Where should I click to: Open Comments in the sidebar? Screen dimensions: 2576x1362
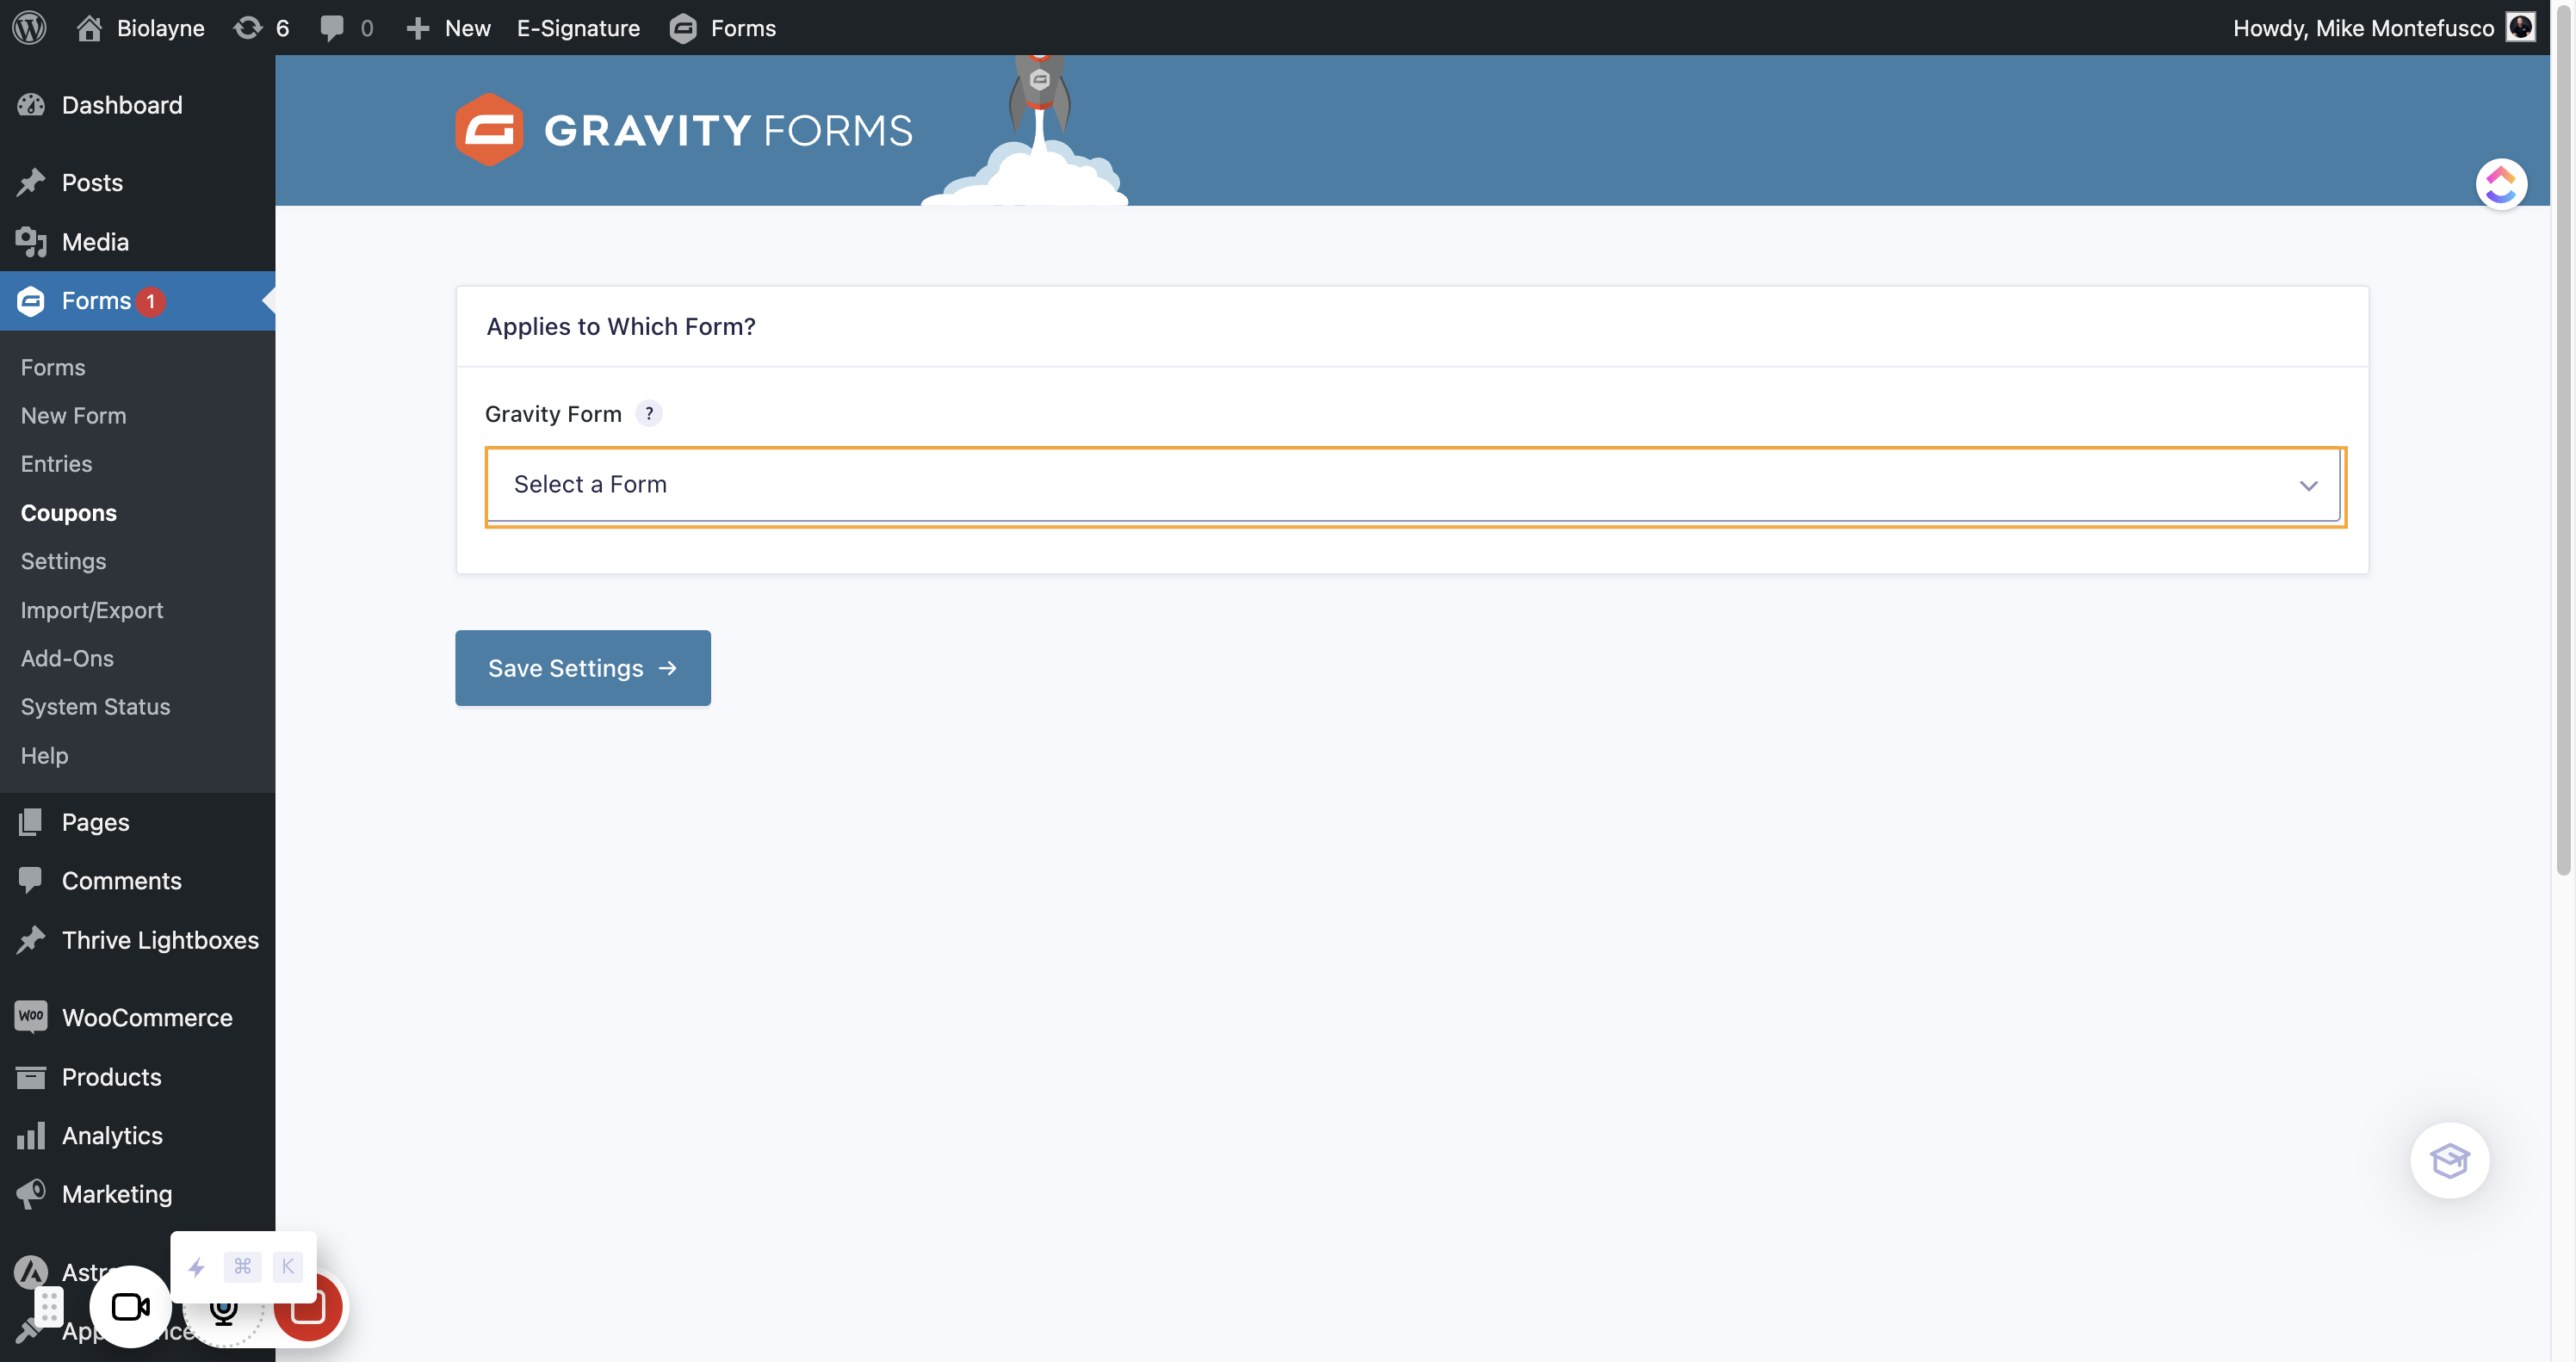pyautogui.click(x=122, y=880)
